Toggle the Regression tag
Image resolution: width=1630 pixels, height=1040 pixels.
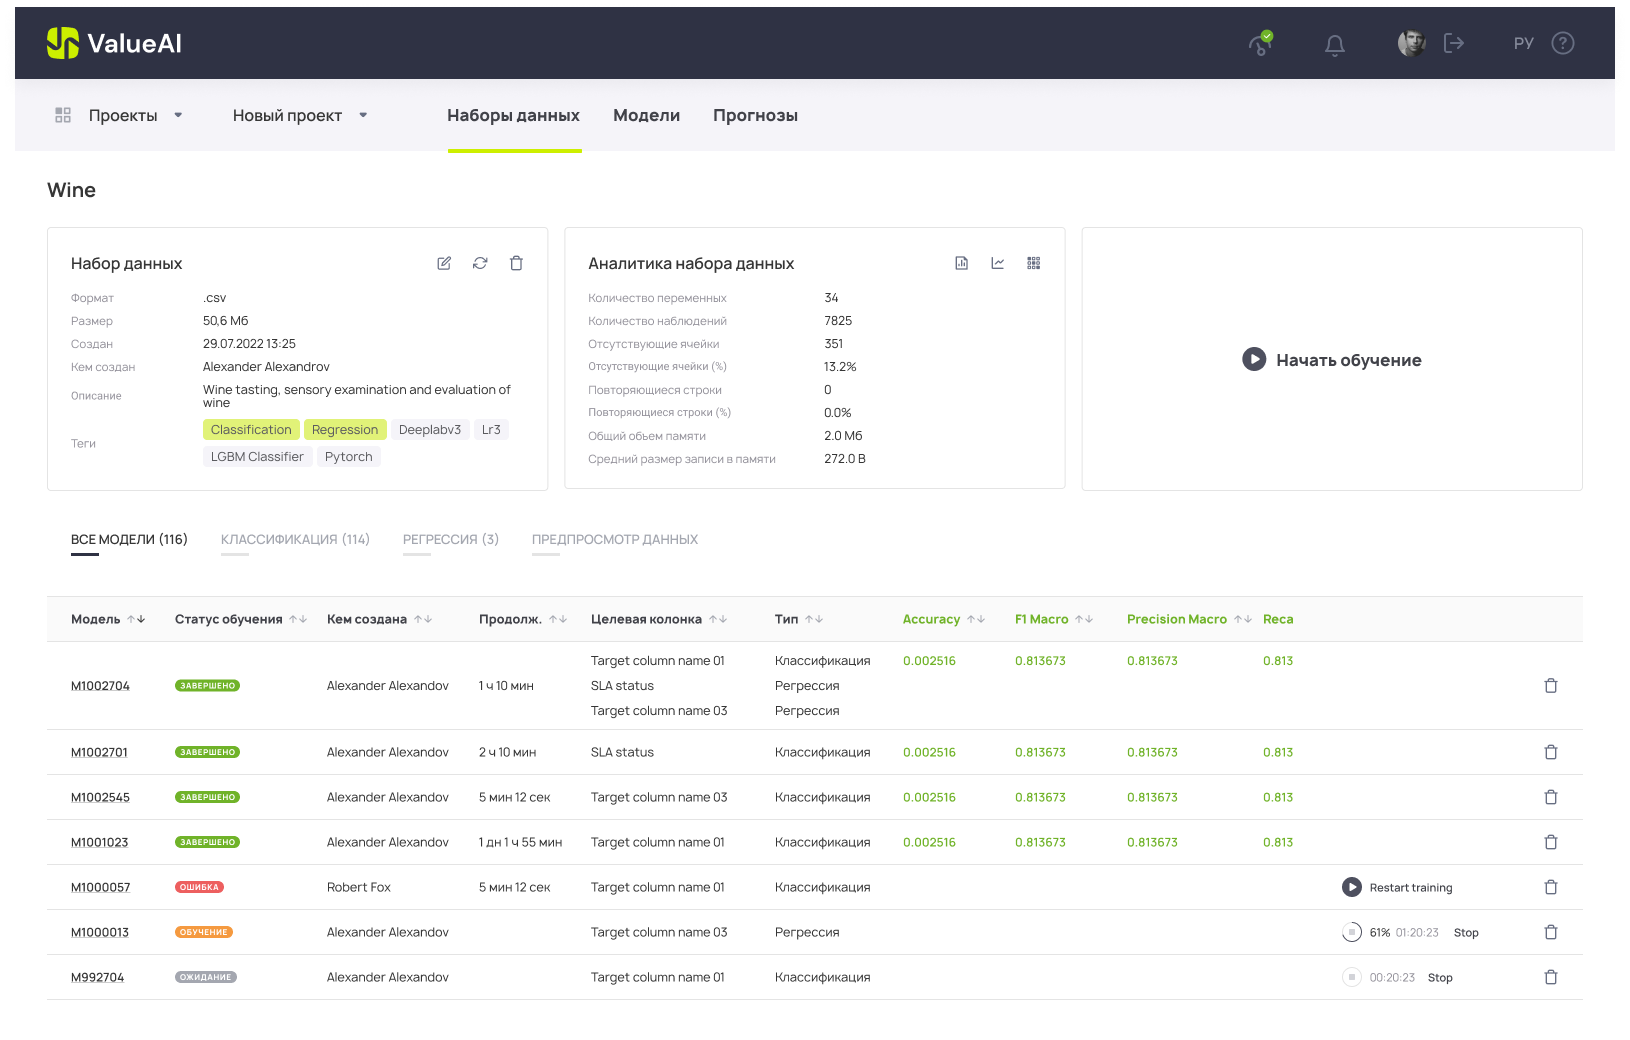[x=344, y=430]
